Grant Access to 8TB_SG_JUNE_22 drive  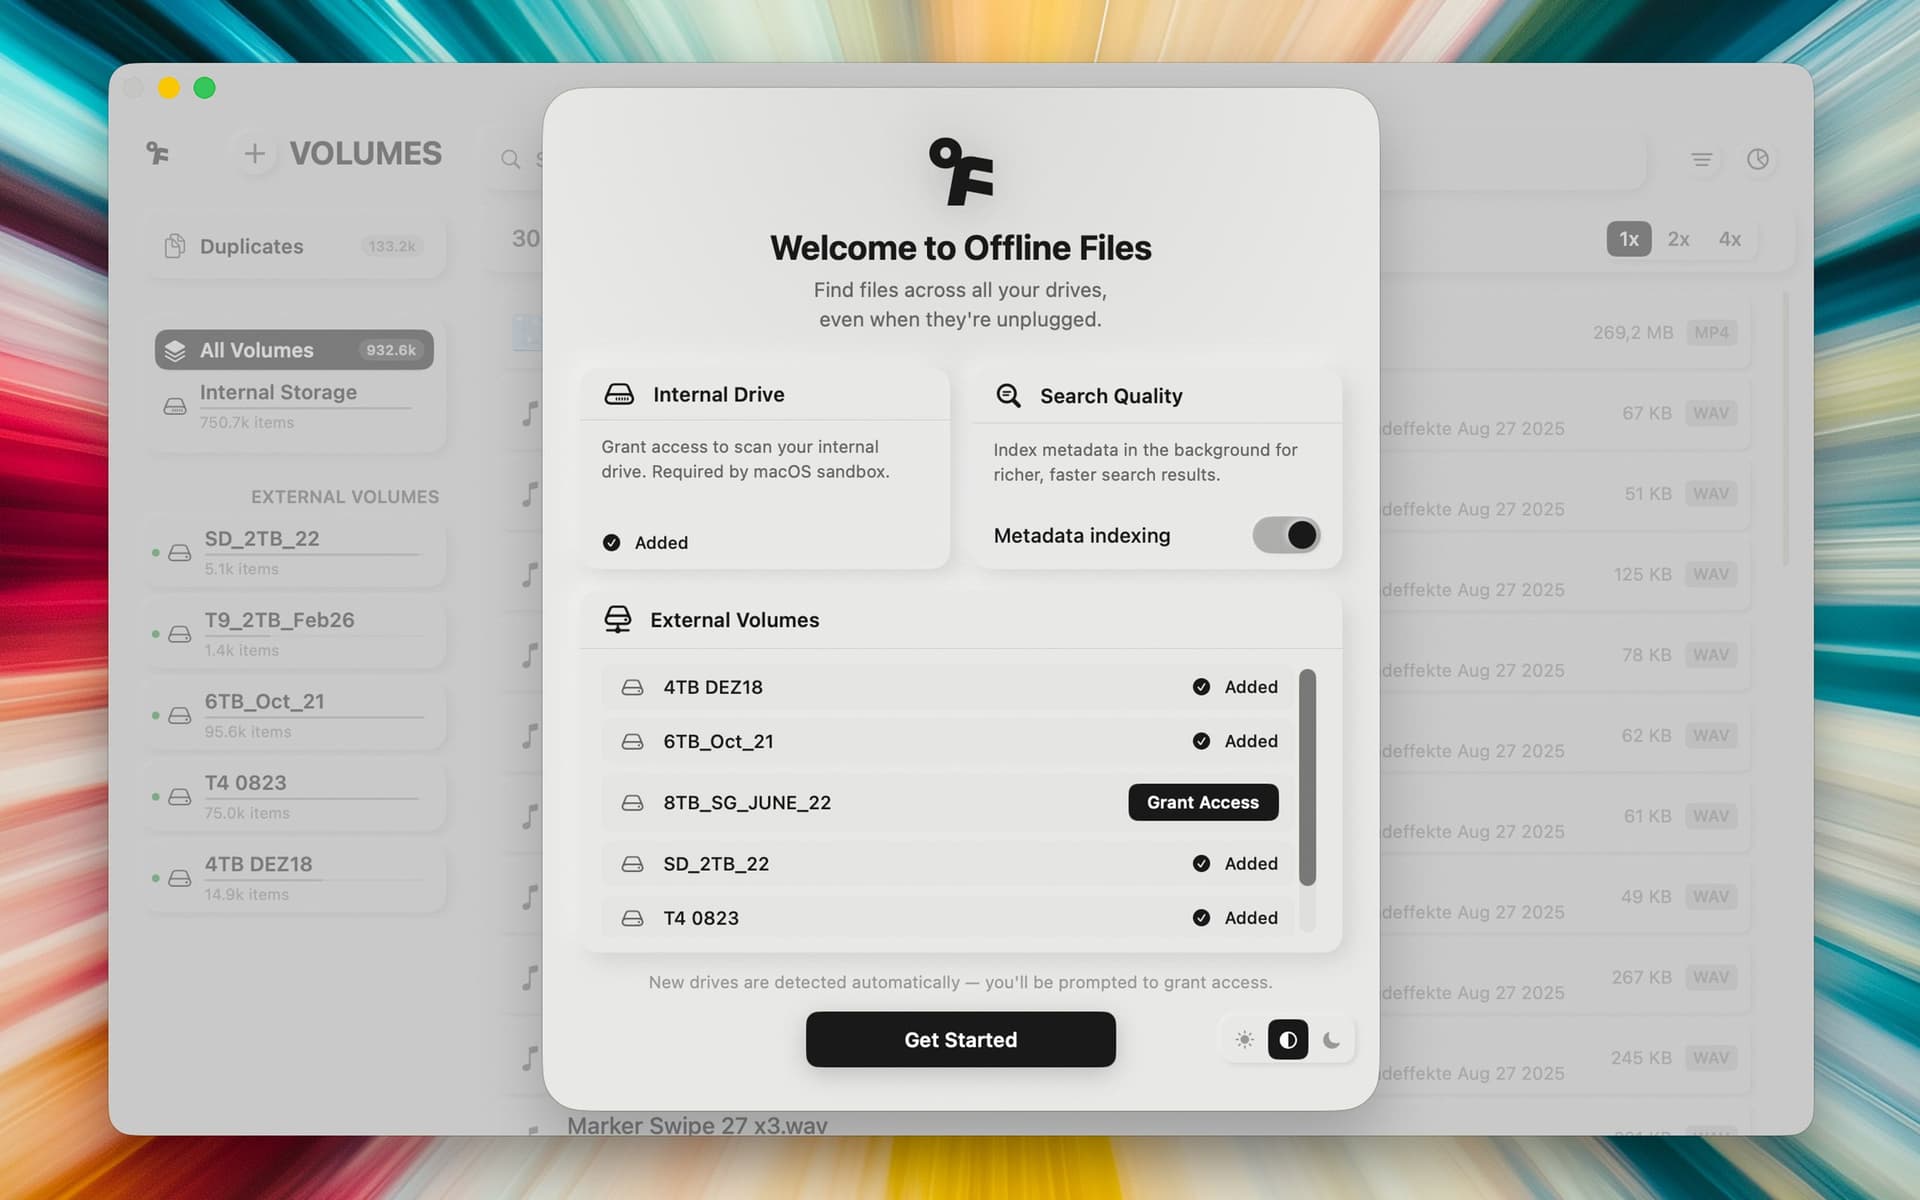coord(1202,802)
